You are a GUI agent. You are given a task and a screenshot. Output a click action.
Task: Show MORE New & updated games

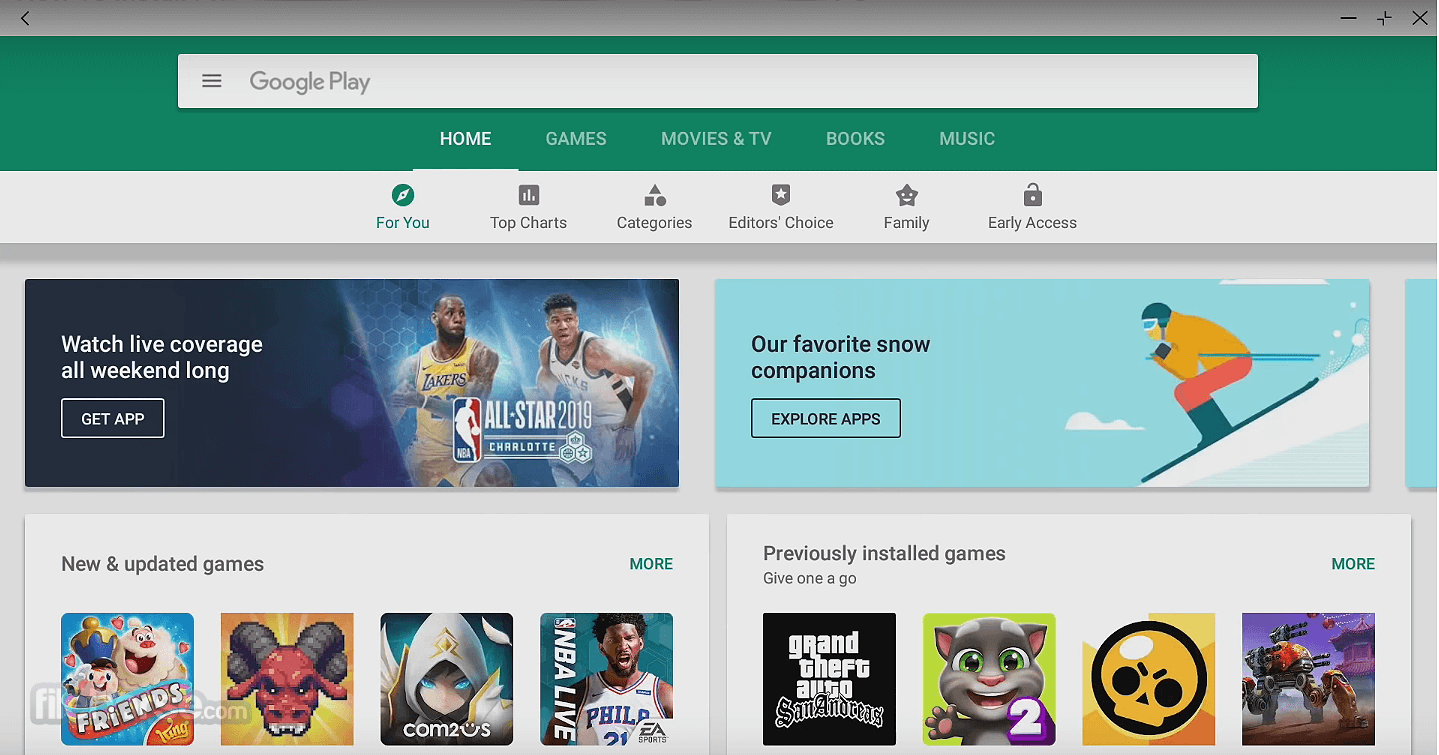click(x=651, y=564)
